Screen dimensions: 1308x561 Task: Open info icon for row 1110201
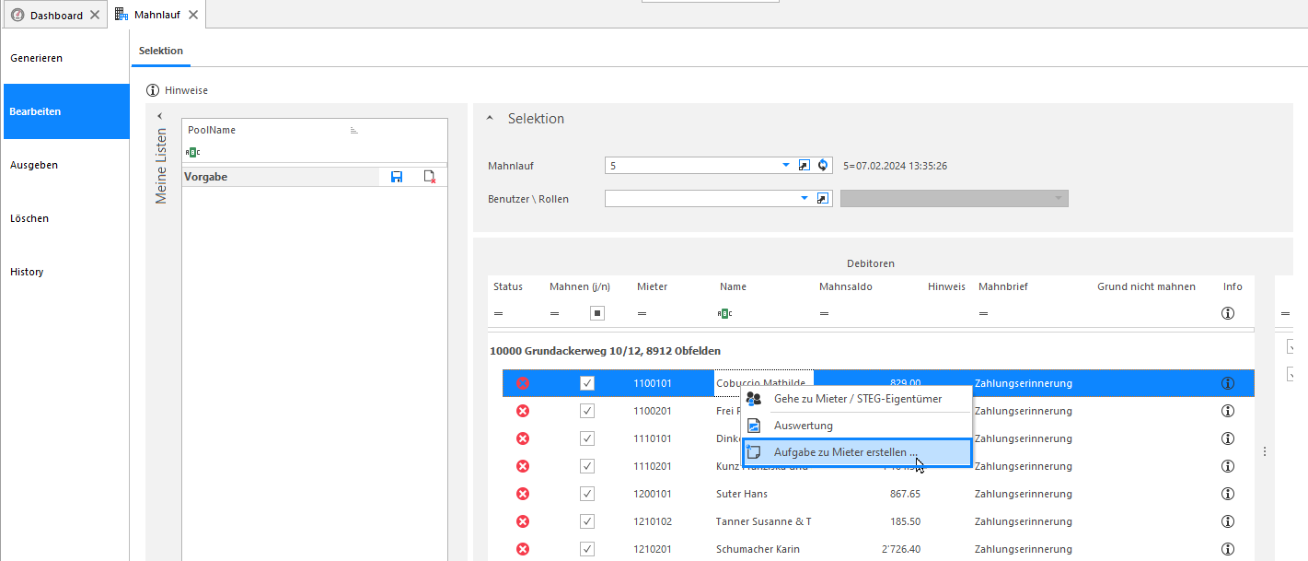point(1227,466)
